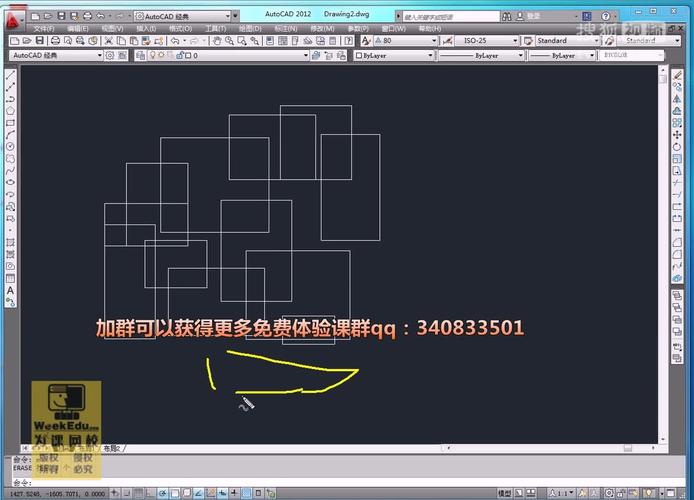The width and height of the screenshot is (694, 500).
Task: Open the Properties palette icon
Action: (270, 41)
